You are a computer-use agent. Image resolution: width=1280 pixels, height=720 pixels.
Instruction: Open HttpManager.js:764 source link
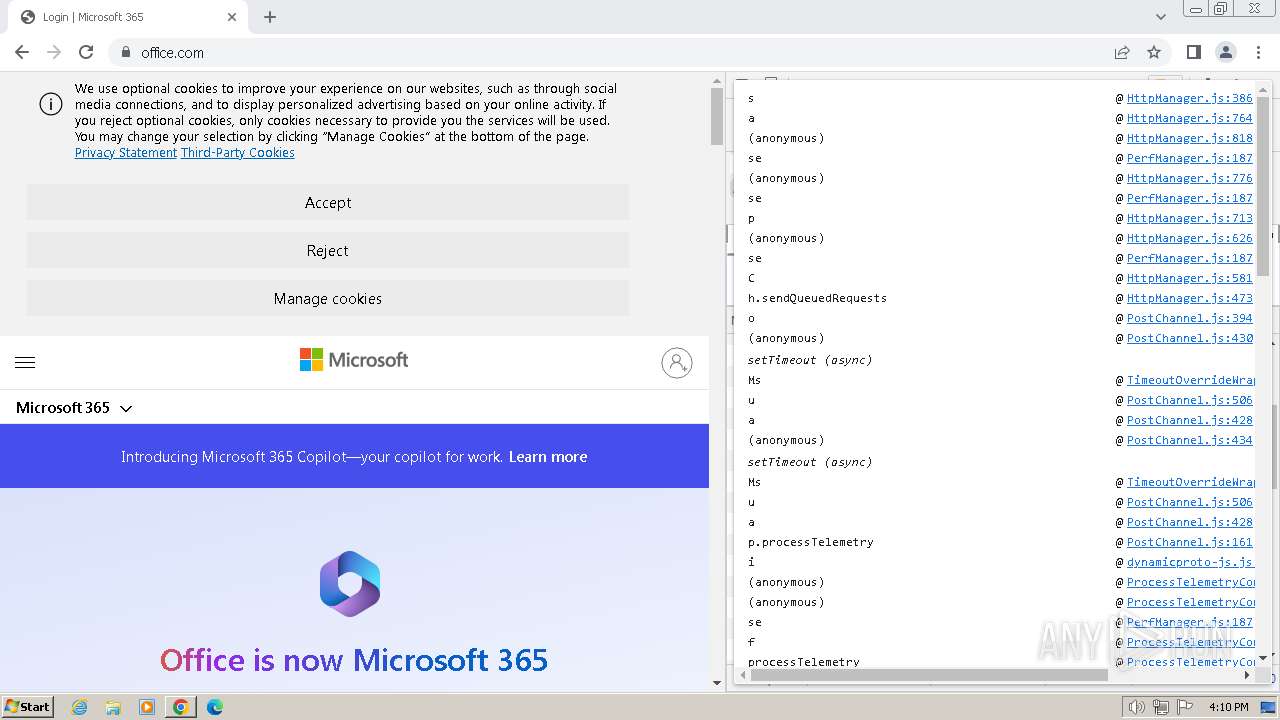[1189, 118]
